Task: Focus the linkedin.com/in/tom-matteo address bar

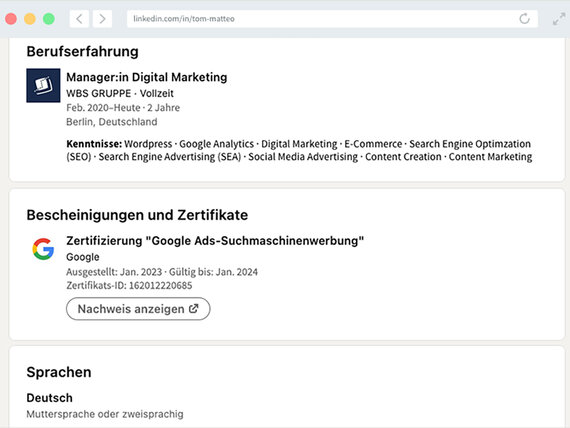Action: point(332,19)
